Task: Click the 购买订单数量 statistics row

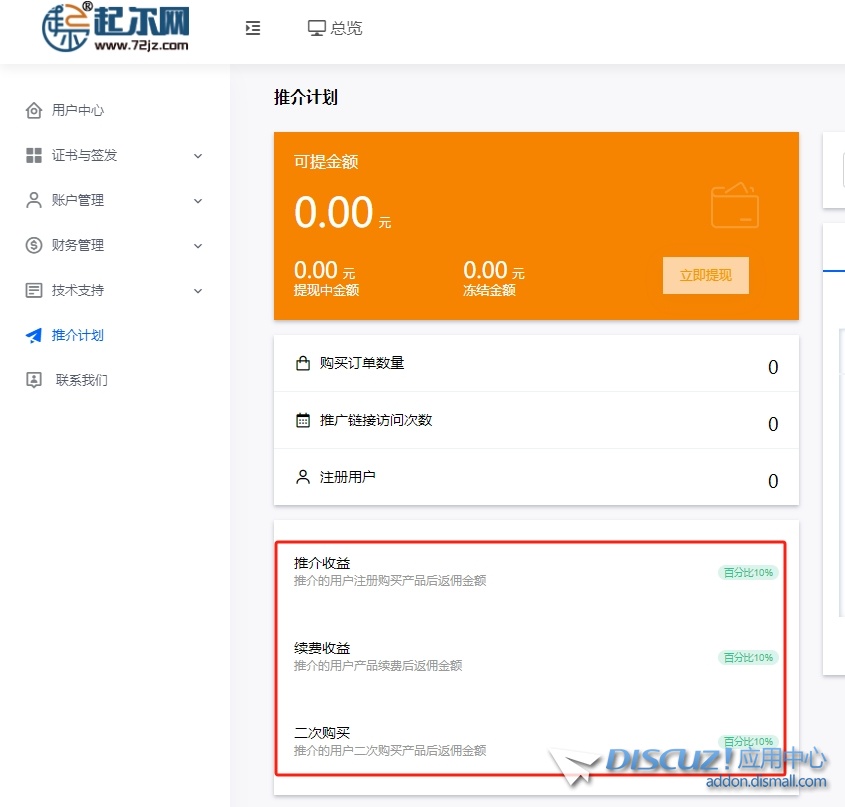Action: pos(536,364)
